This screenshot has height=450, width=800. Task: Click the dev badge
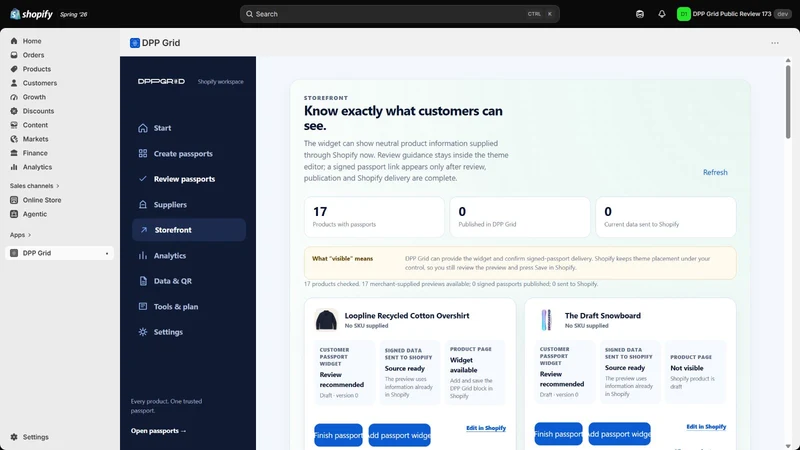click(x=783, y=14)
